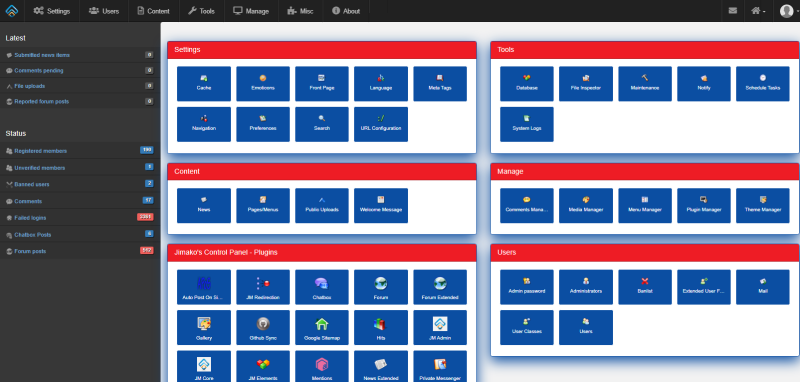Open the Emoticons tile

click(x=263, y=84)
